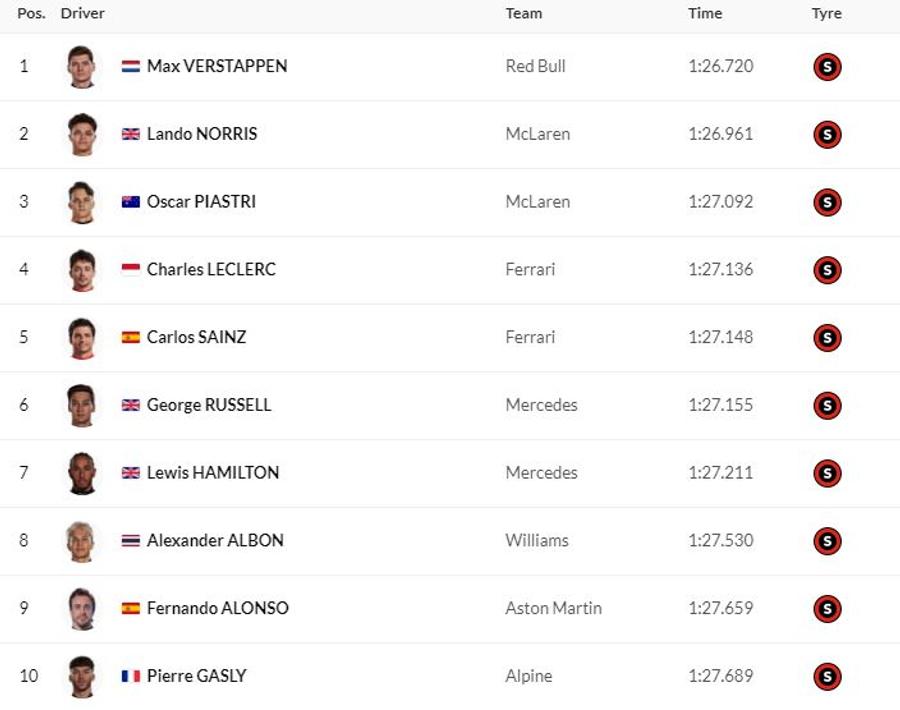
Task: Click the Netherlands flag next to Max Verstappen
Action: tap(130, 67)
